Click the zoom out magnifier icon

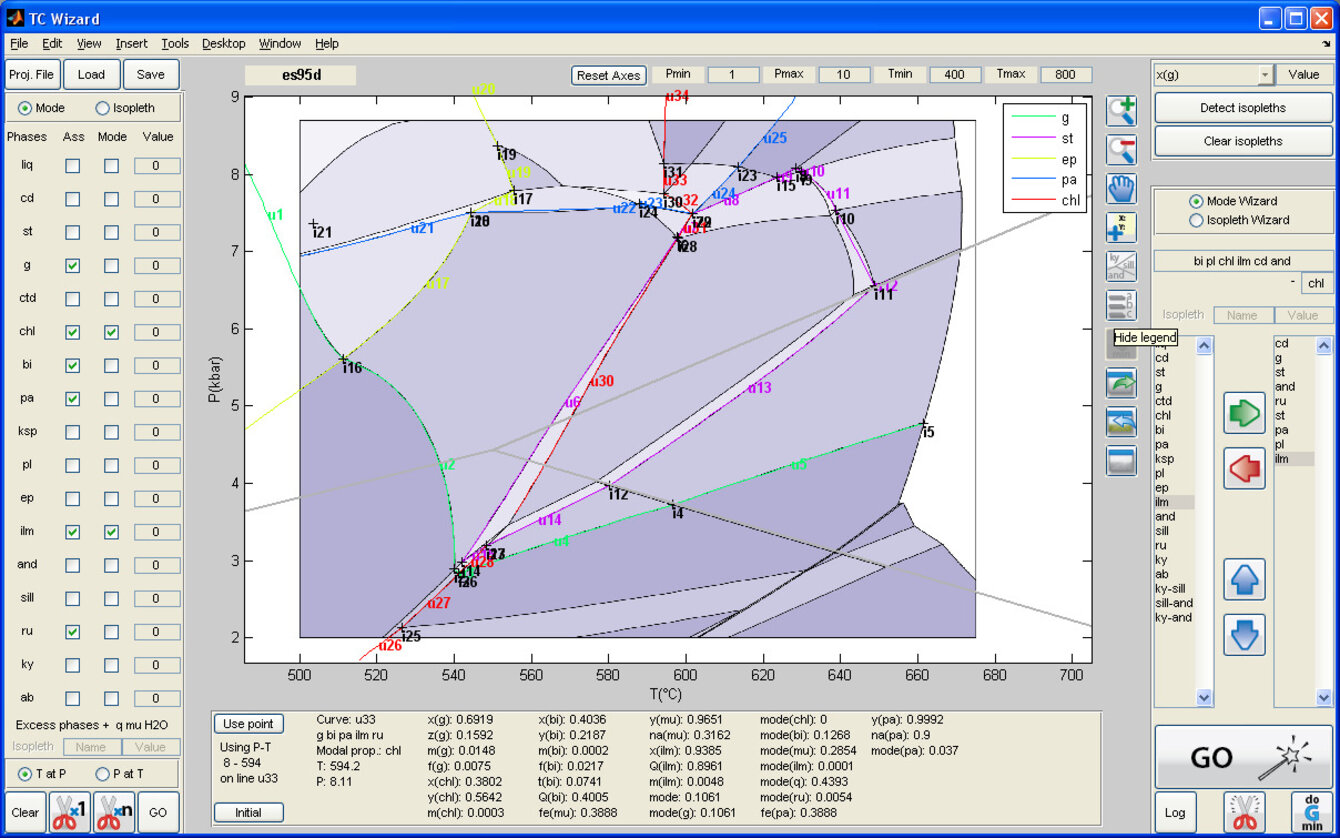coord(1121,150)
